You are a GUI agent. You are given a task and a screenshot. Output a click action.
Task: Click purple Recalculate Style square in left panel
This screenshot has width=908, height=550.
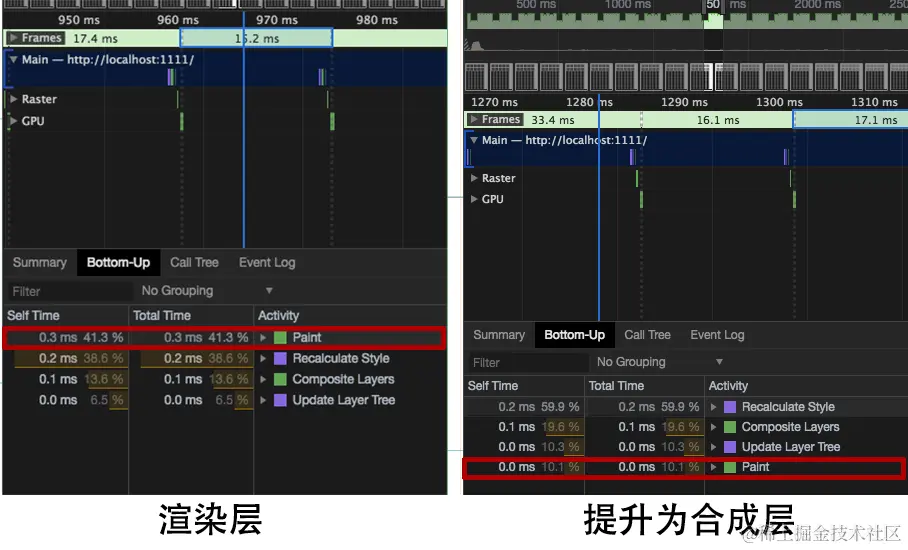coord(280,358)
